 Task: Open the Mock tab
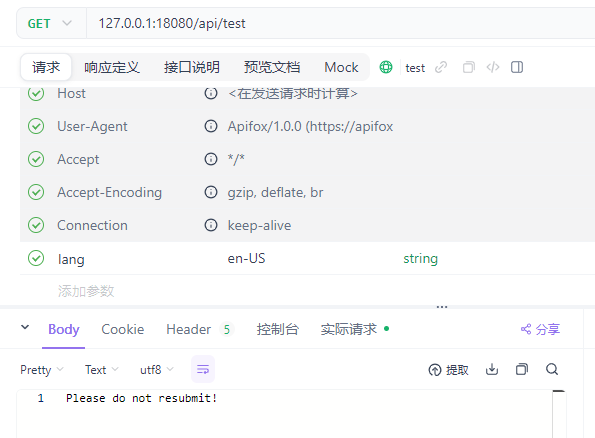341,67
